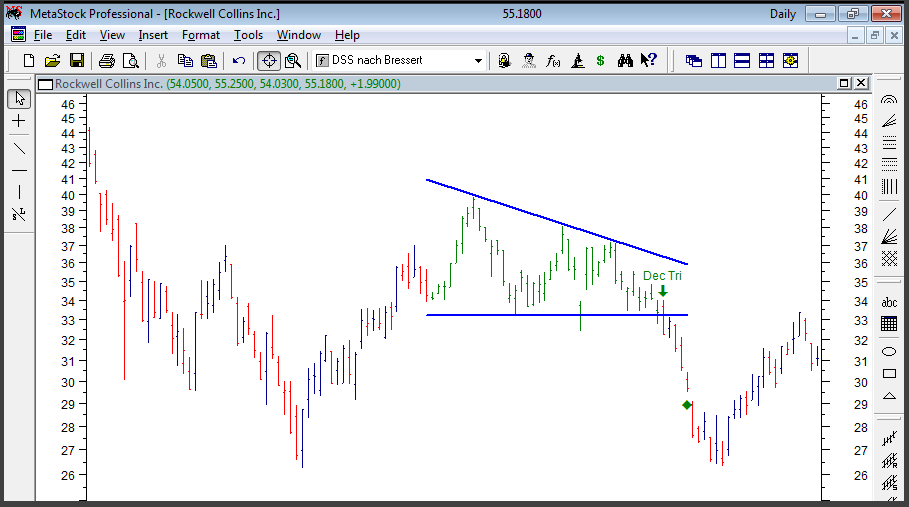Save the chart with floppy disk icon

tap(77, 60)
